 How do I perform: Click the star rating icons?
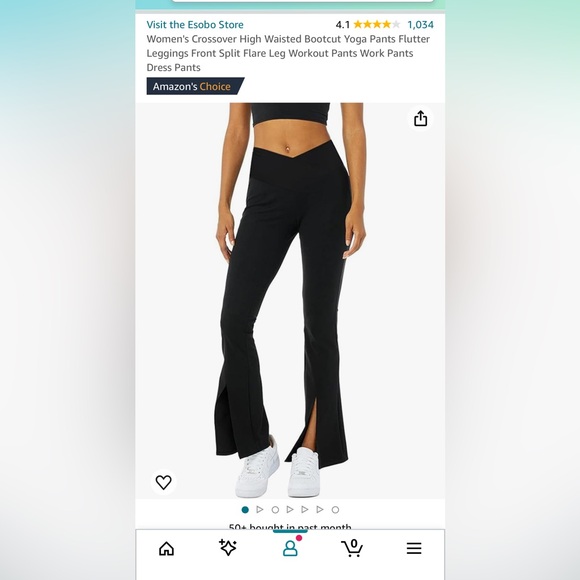coord(377,24)
